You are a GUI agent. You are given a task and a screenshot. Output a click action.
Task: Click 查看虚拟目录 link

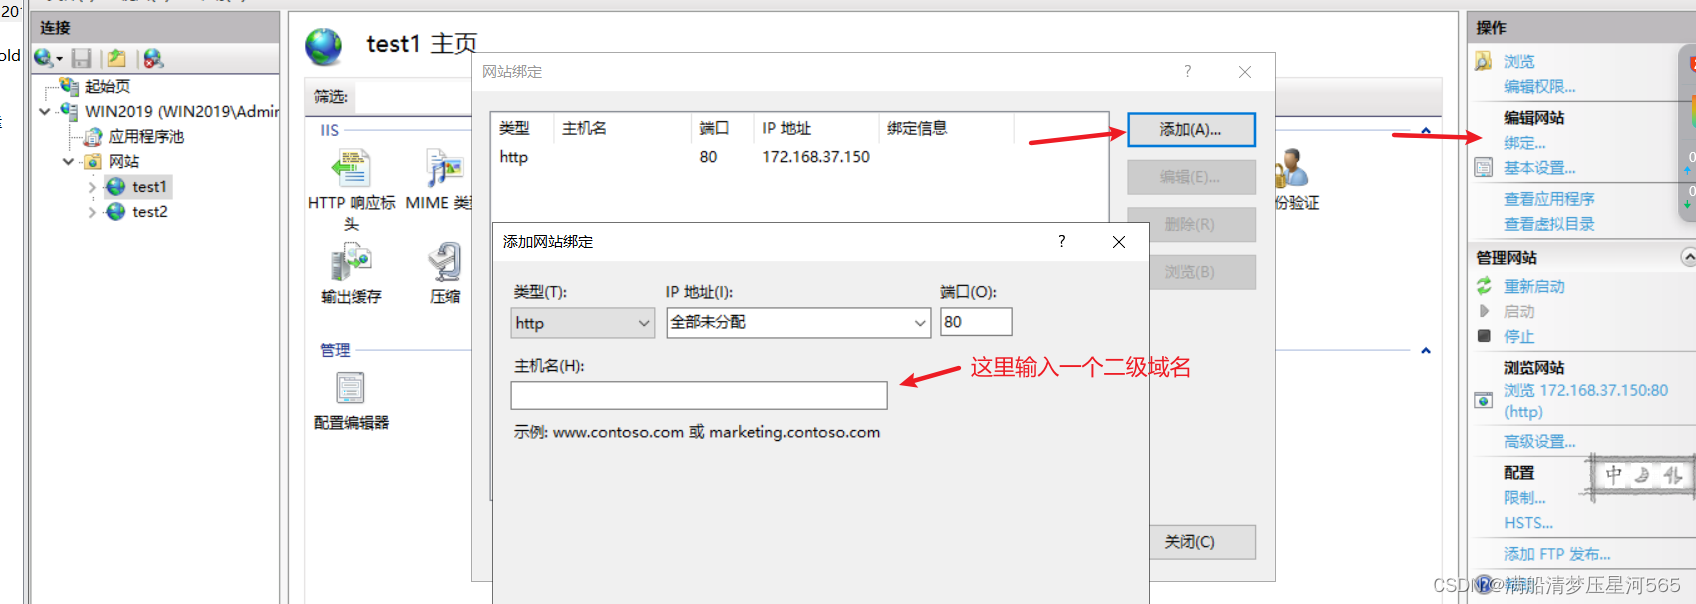pyautogui.click(x=1549, y=224)
